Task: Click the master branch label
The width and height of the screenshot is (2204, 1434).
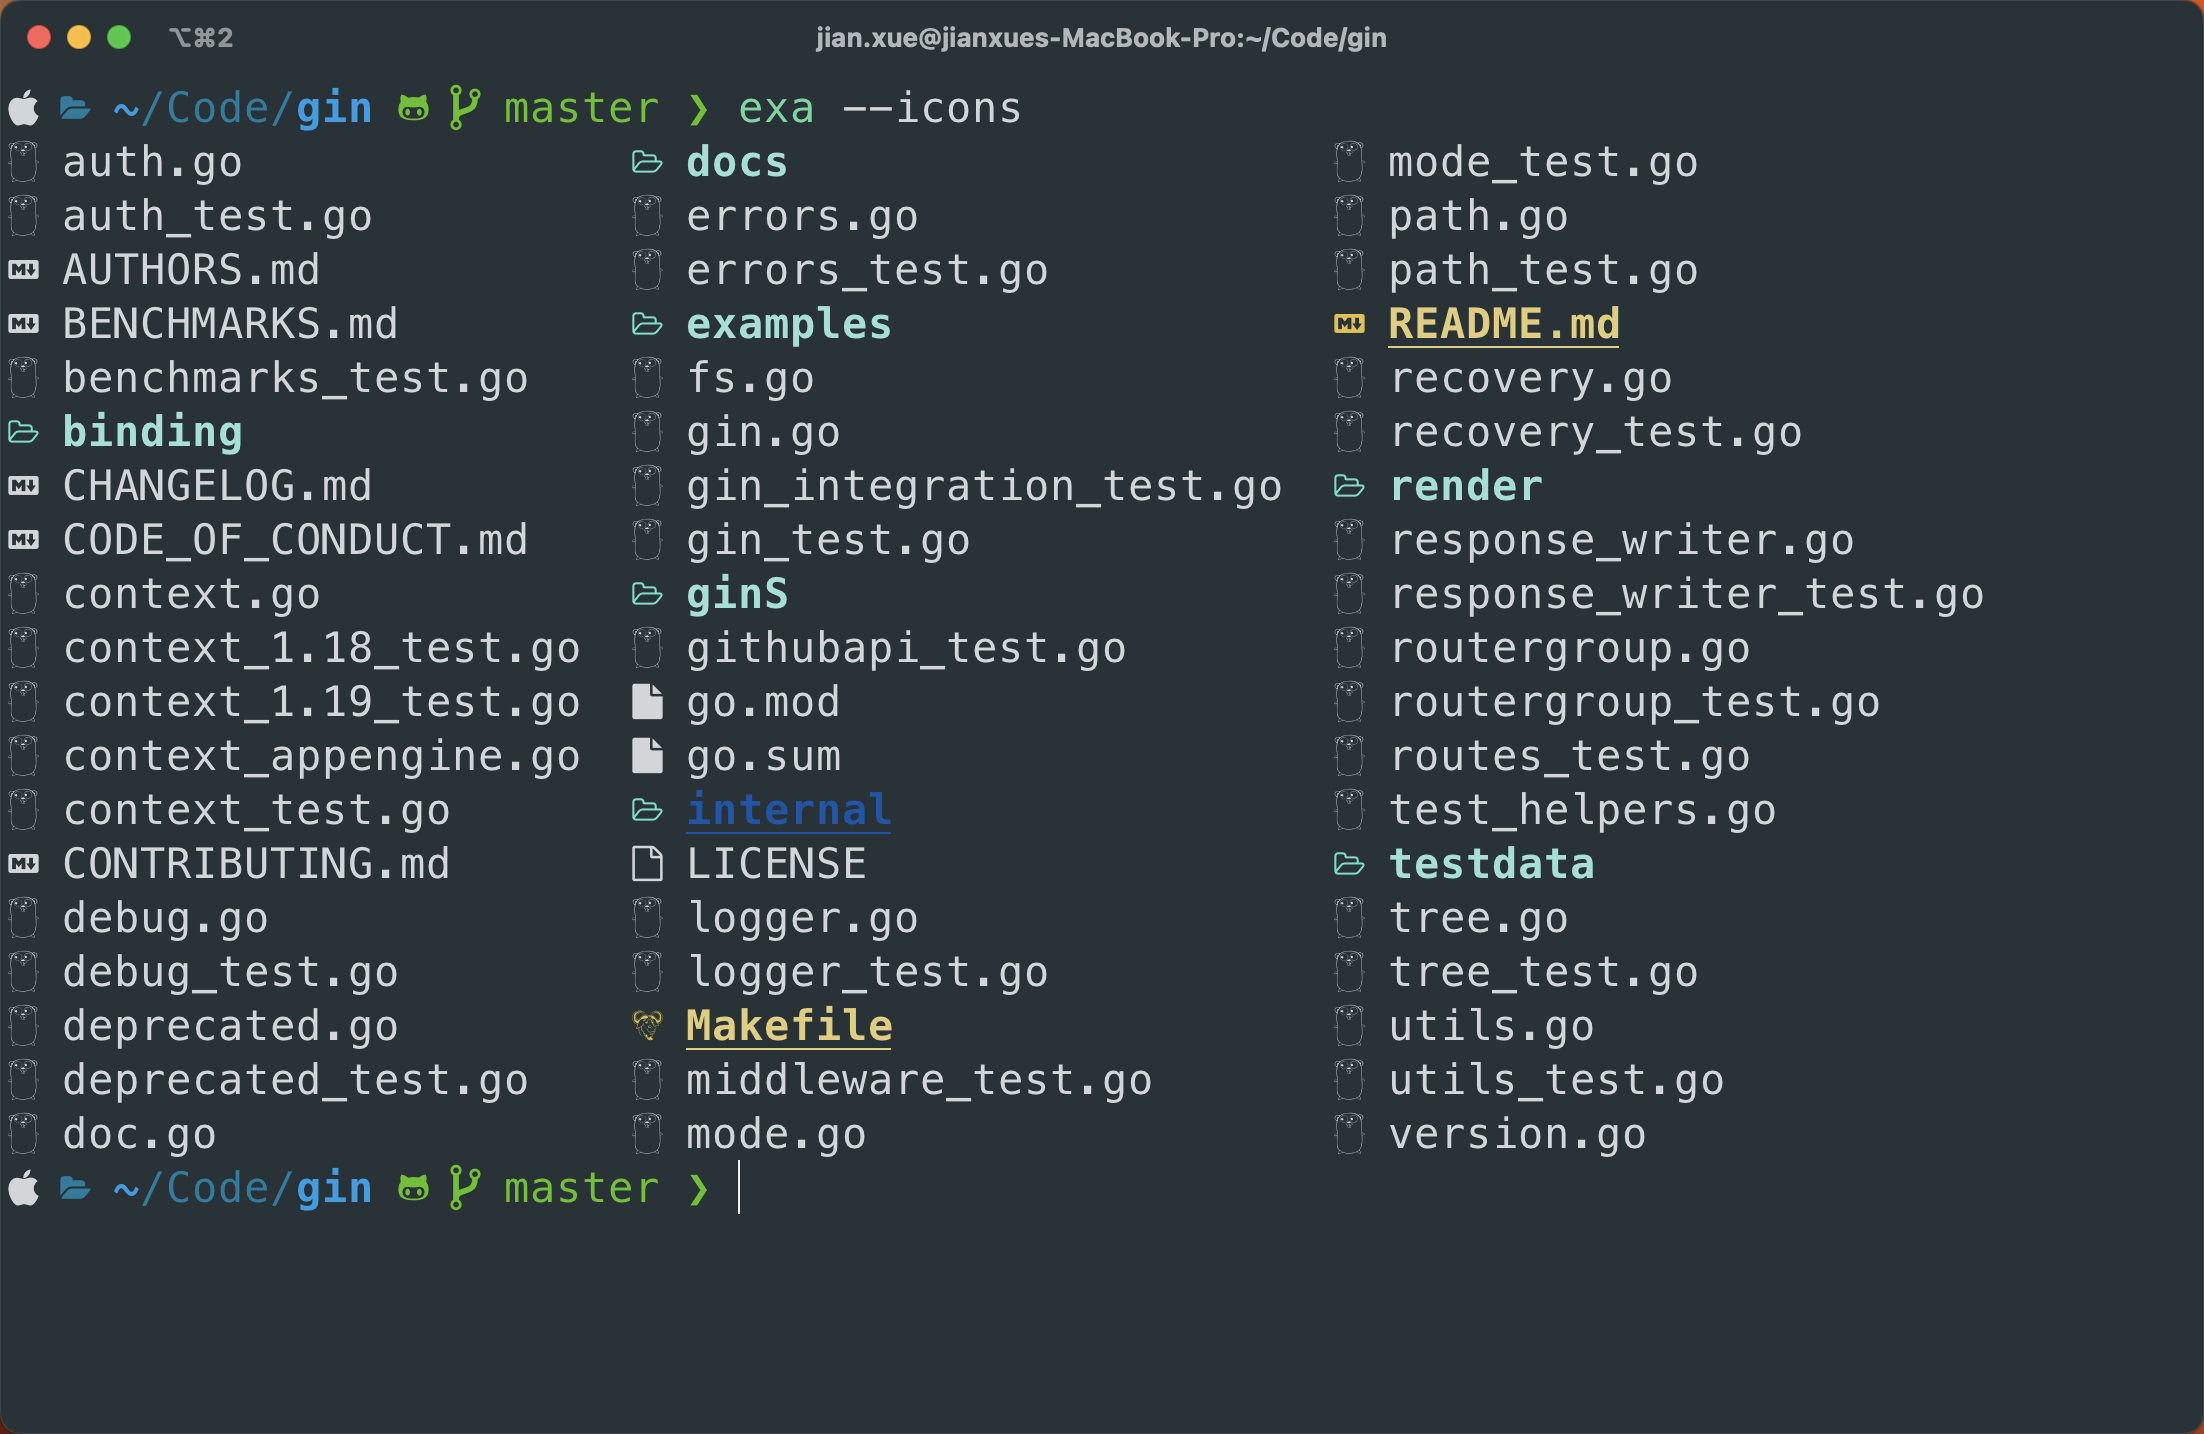Action: click(581, 107)
